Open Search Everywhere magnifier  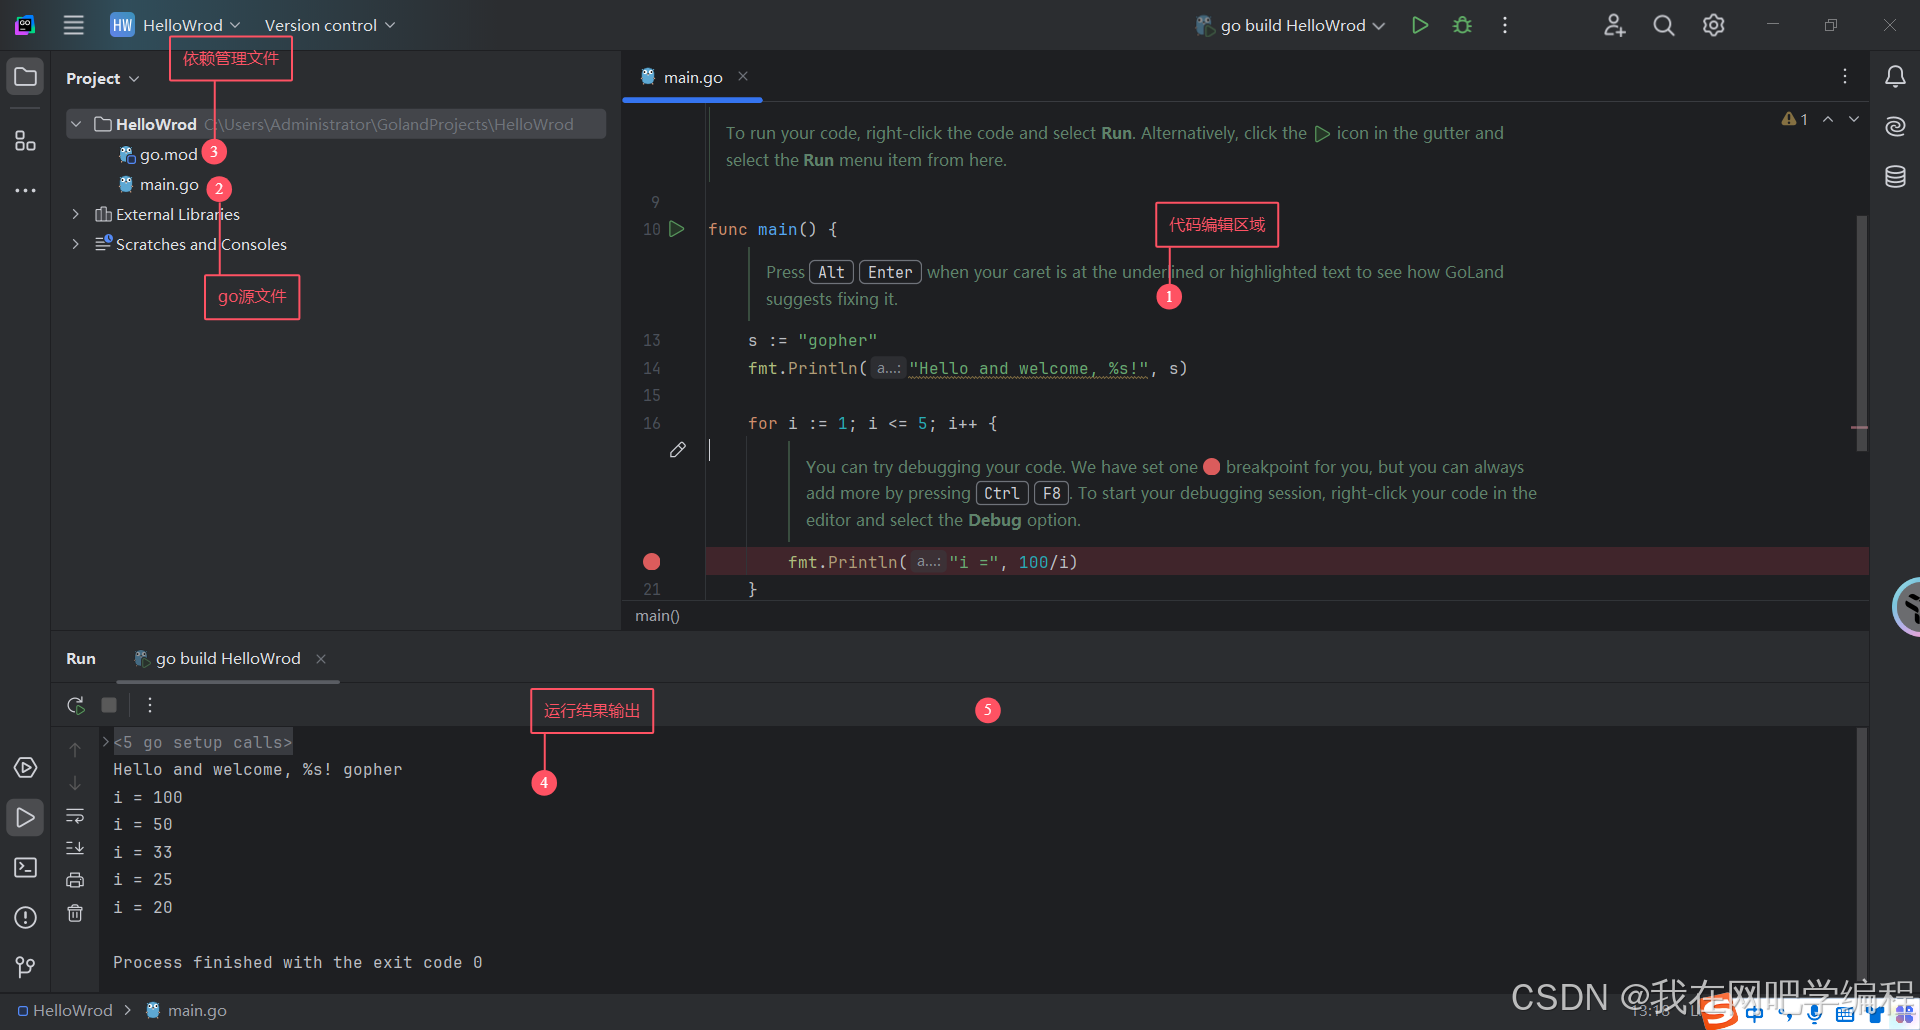(1663, 25)
